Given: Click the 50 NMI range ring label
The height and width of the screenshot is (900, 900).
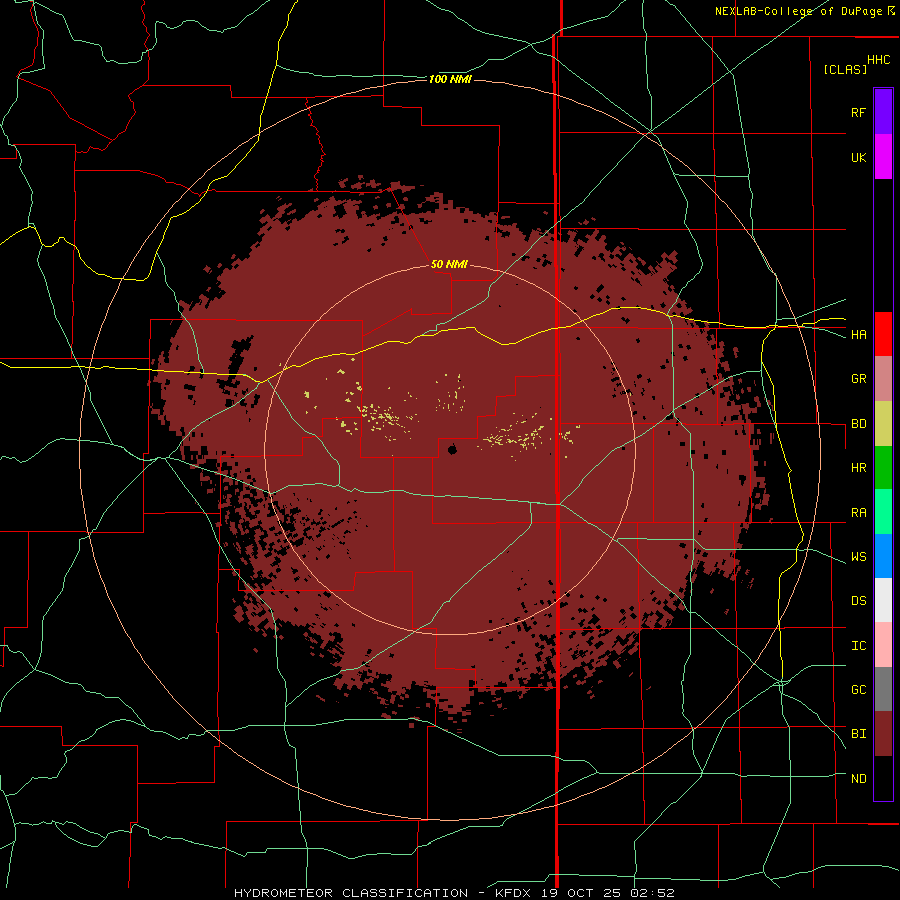Looking at the screenshot, I should tap(449, 264).
